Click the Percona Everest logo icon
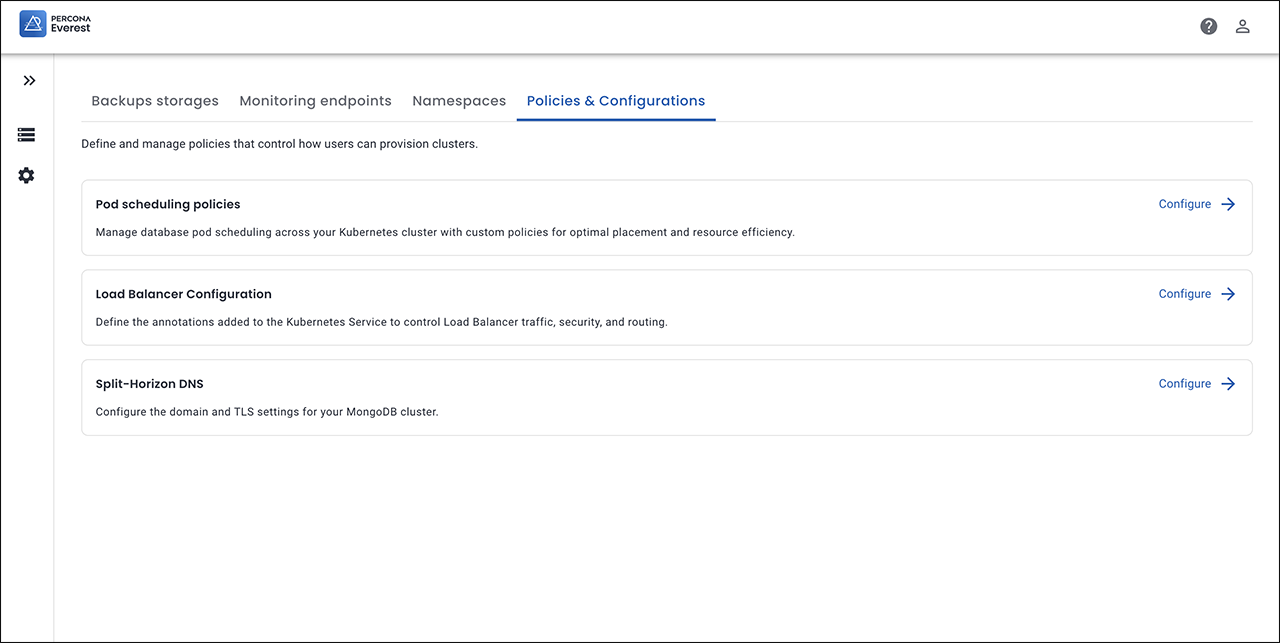The image size is (1280, 643). click(x=33, y=24)
